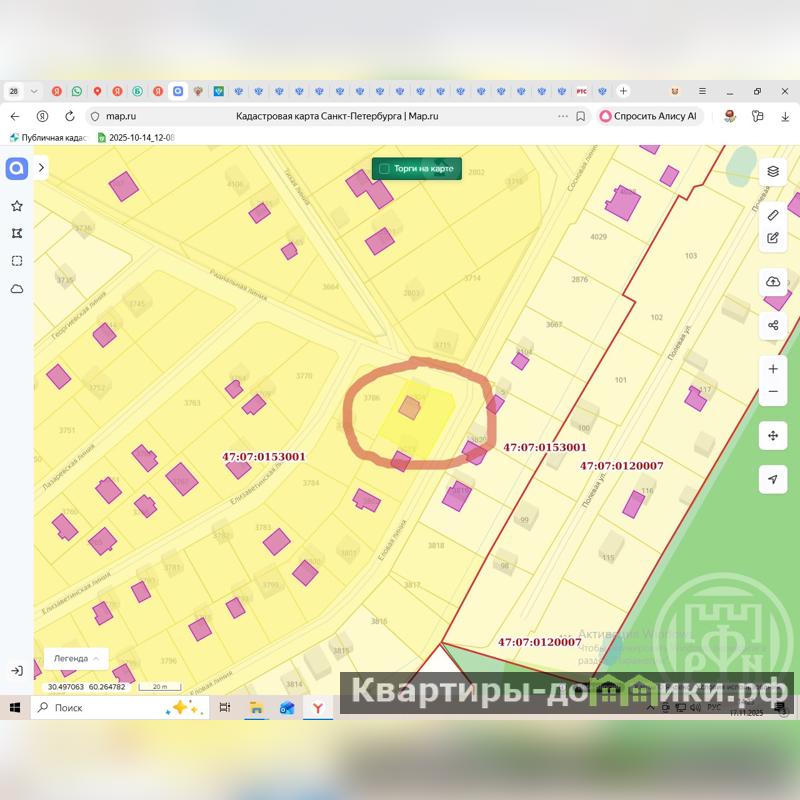Zoom out with the minus button

pos(772,393)
